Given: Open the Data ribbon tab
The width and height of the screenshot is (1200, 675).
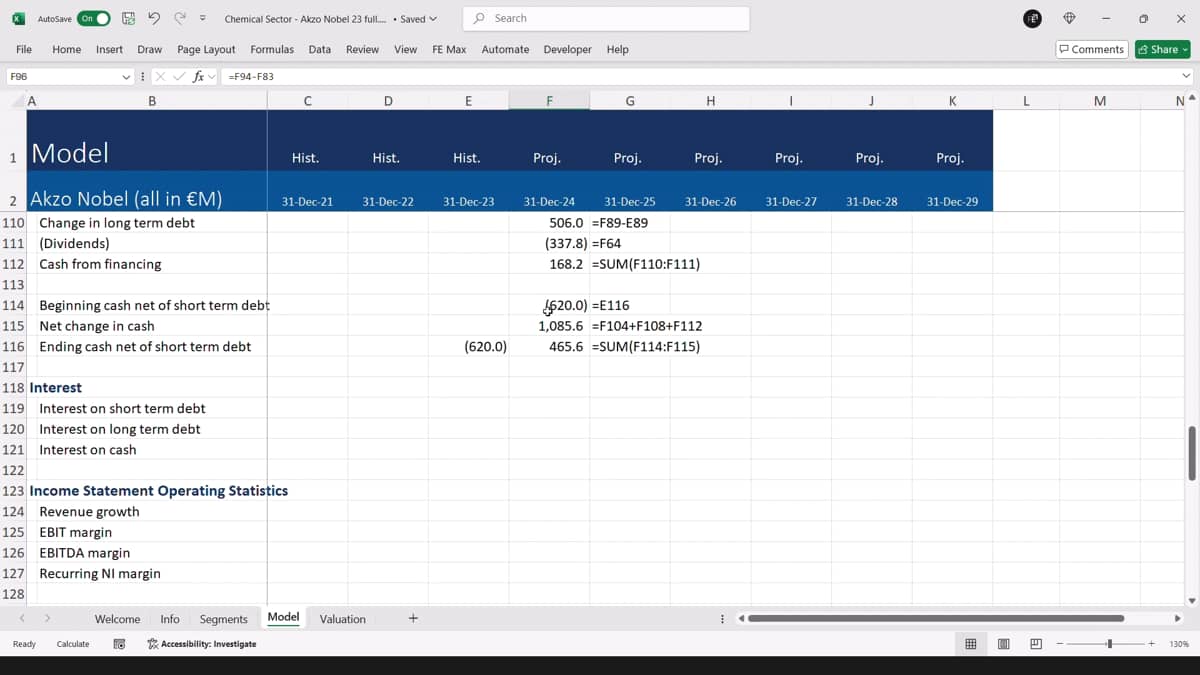Looking at the screenshot, I should point(320,49).
